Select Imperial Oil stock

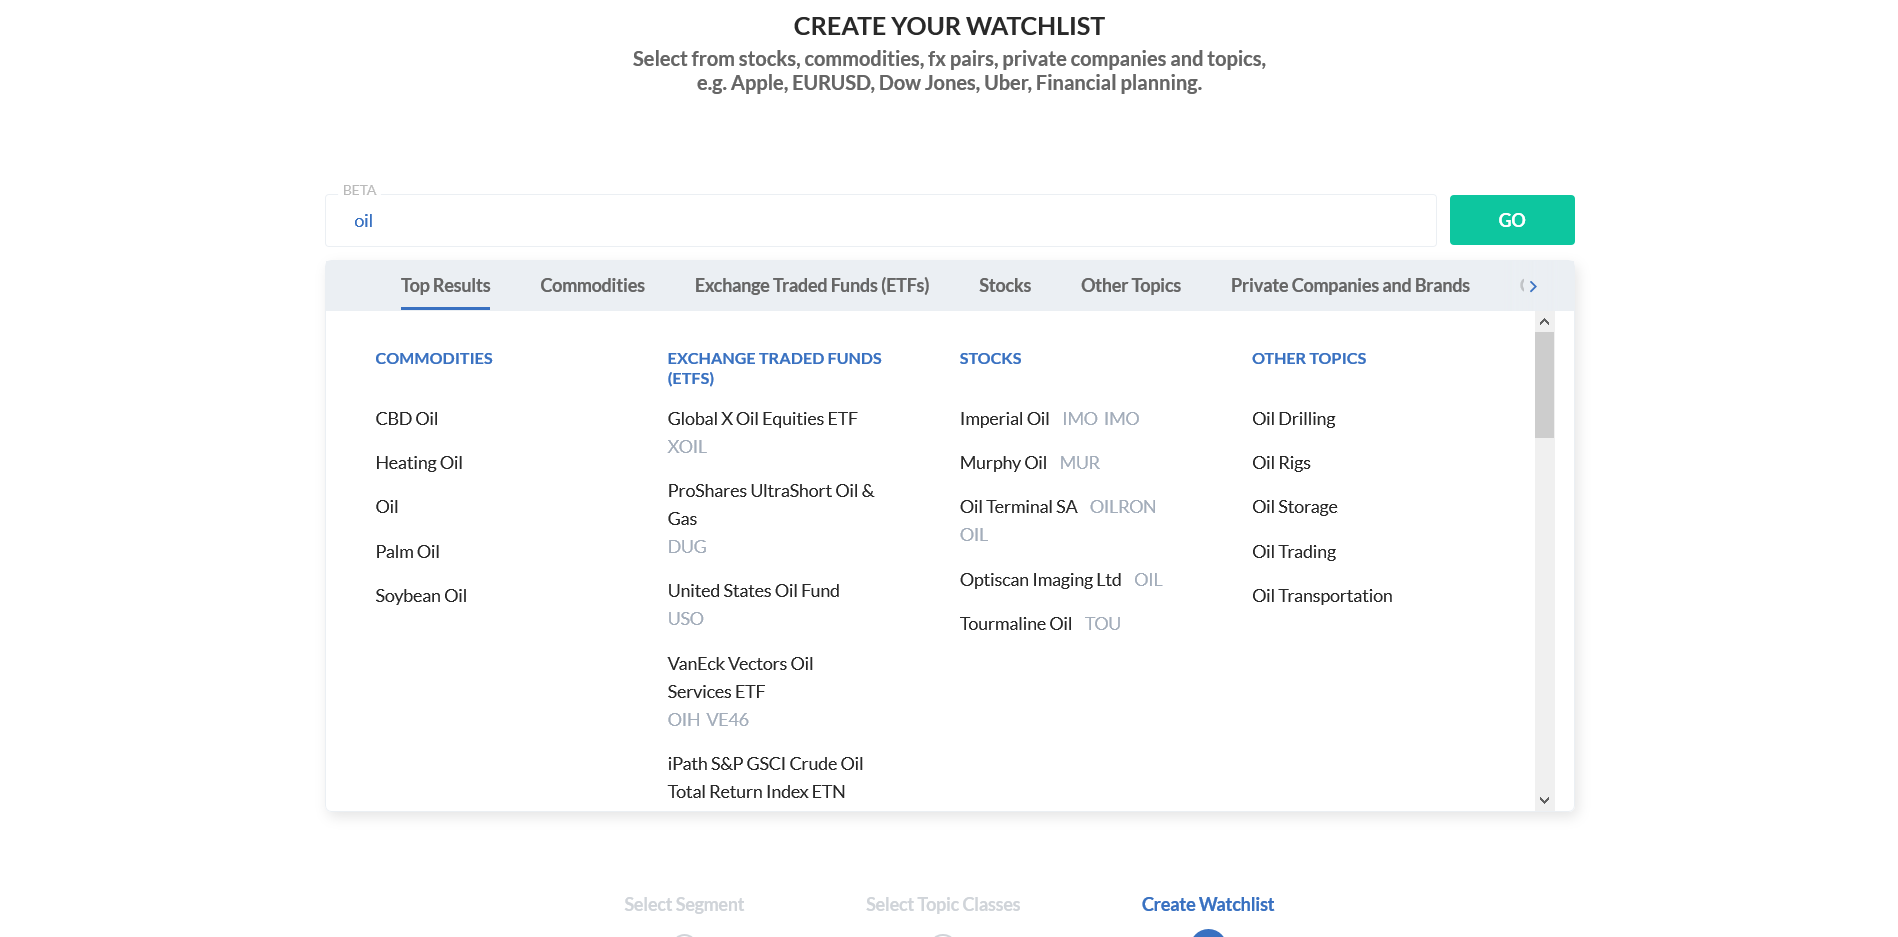coord(1004,419)
